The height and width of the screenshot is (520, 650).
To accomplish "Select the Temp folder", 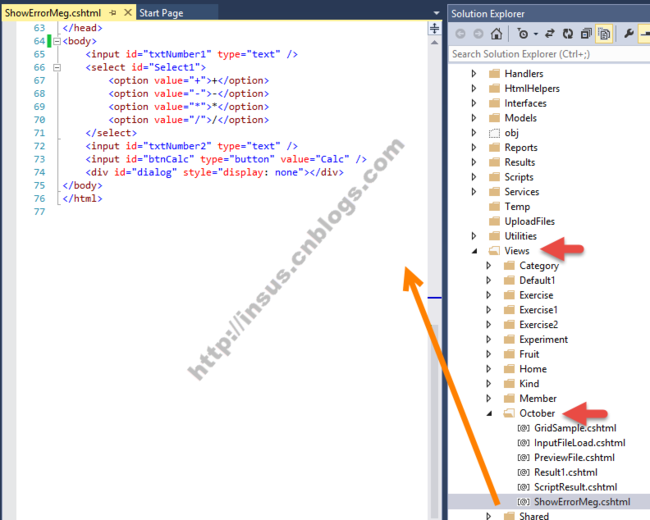I will point(517,207).
